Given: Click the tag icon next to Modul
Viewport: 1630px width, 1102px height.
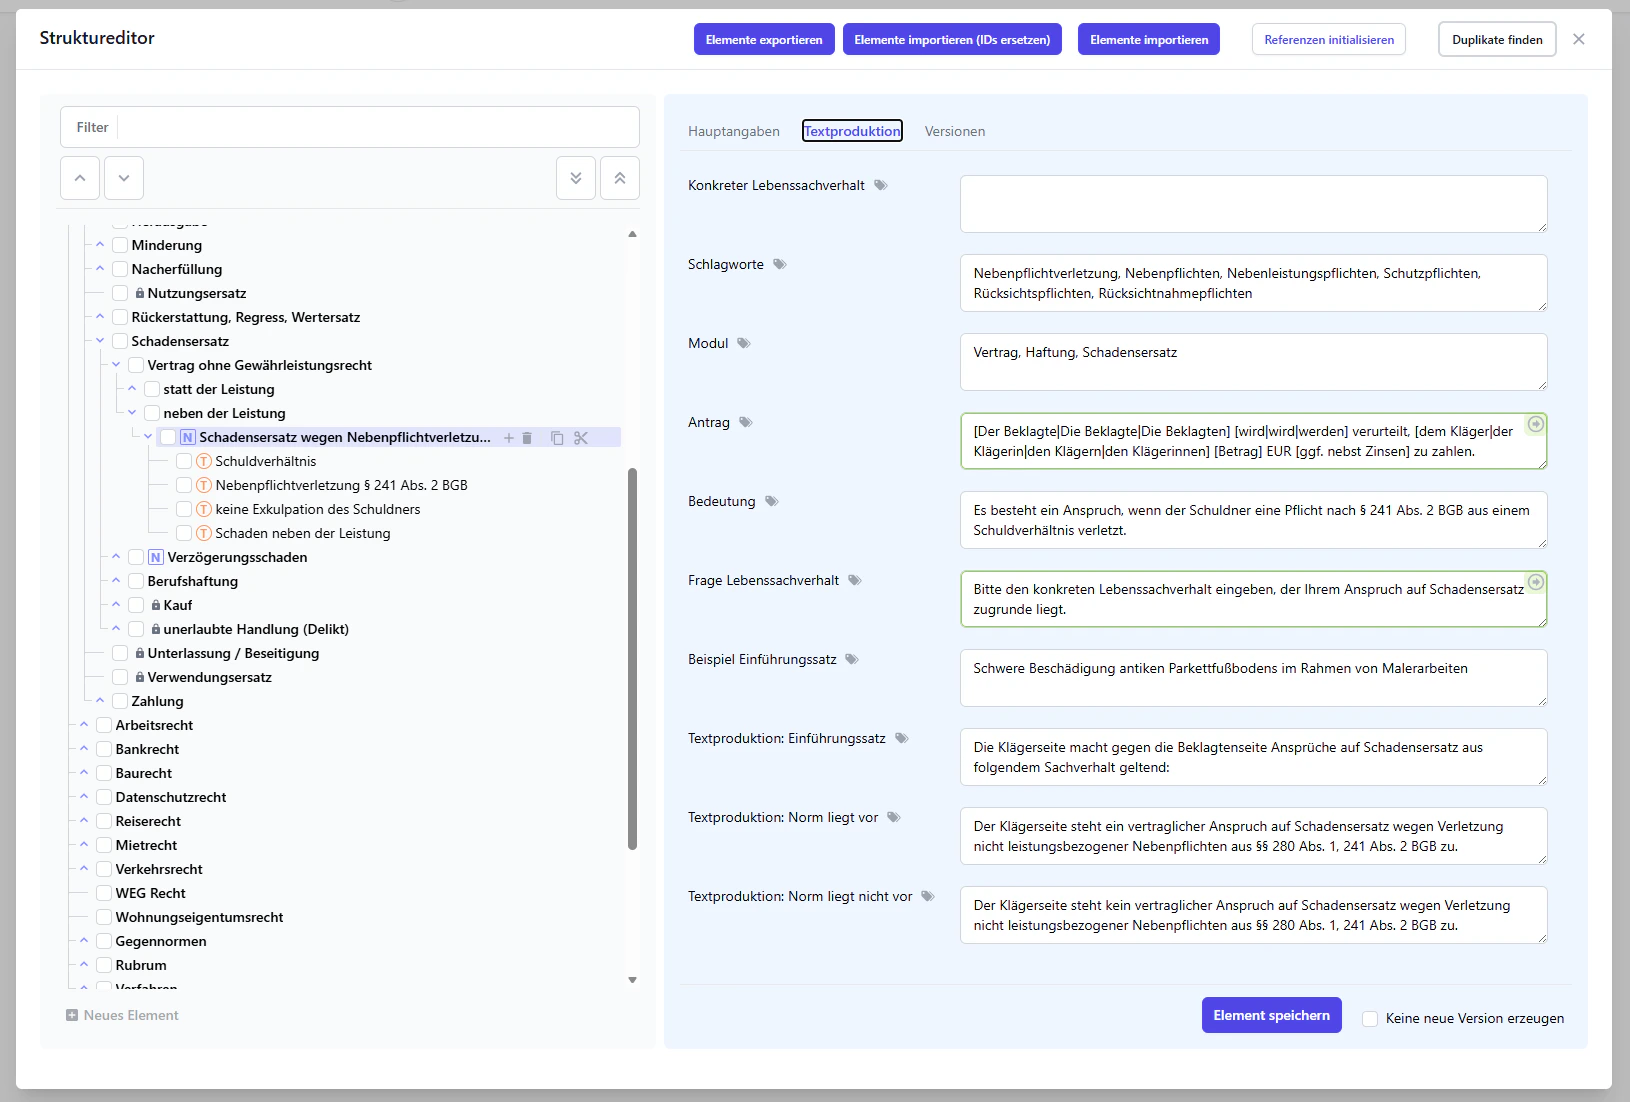Looking at the screenshot, I should pyautogui.click(x=744, y=343).
